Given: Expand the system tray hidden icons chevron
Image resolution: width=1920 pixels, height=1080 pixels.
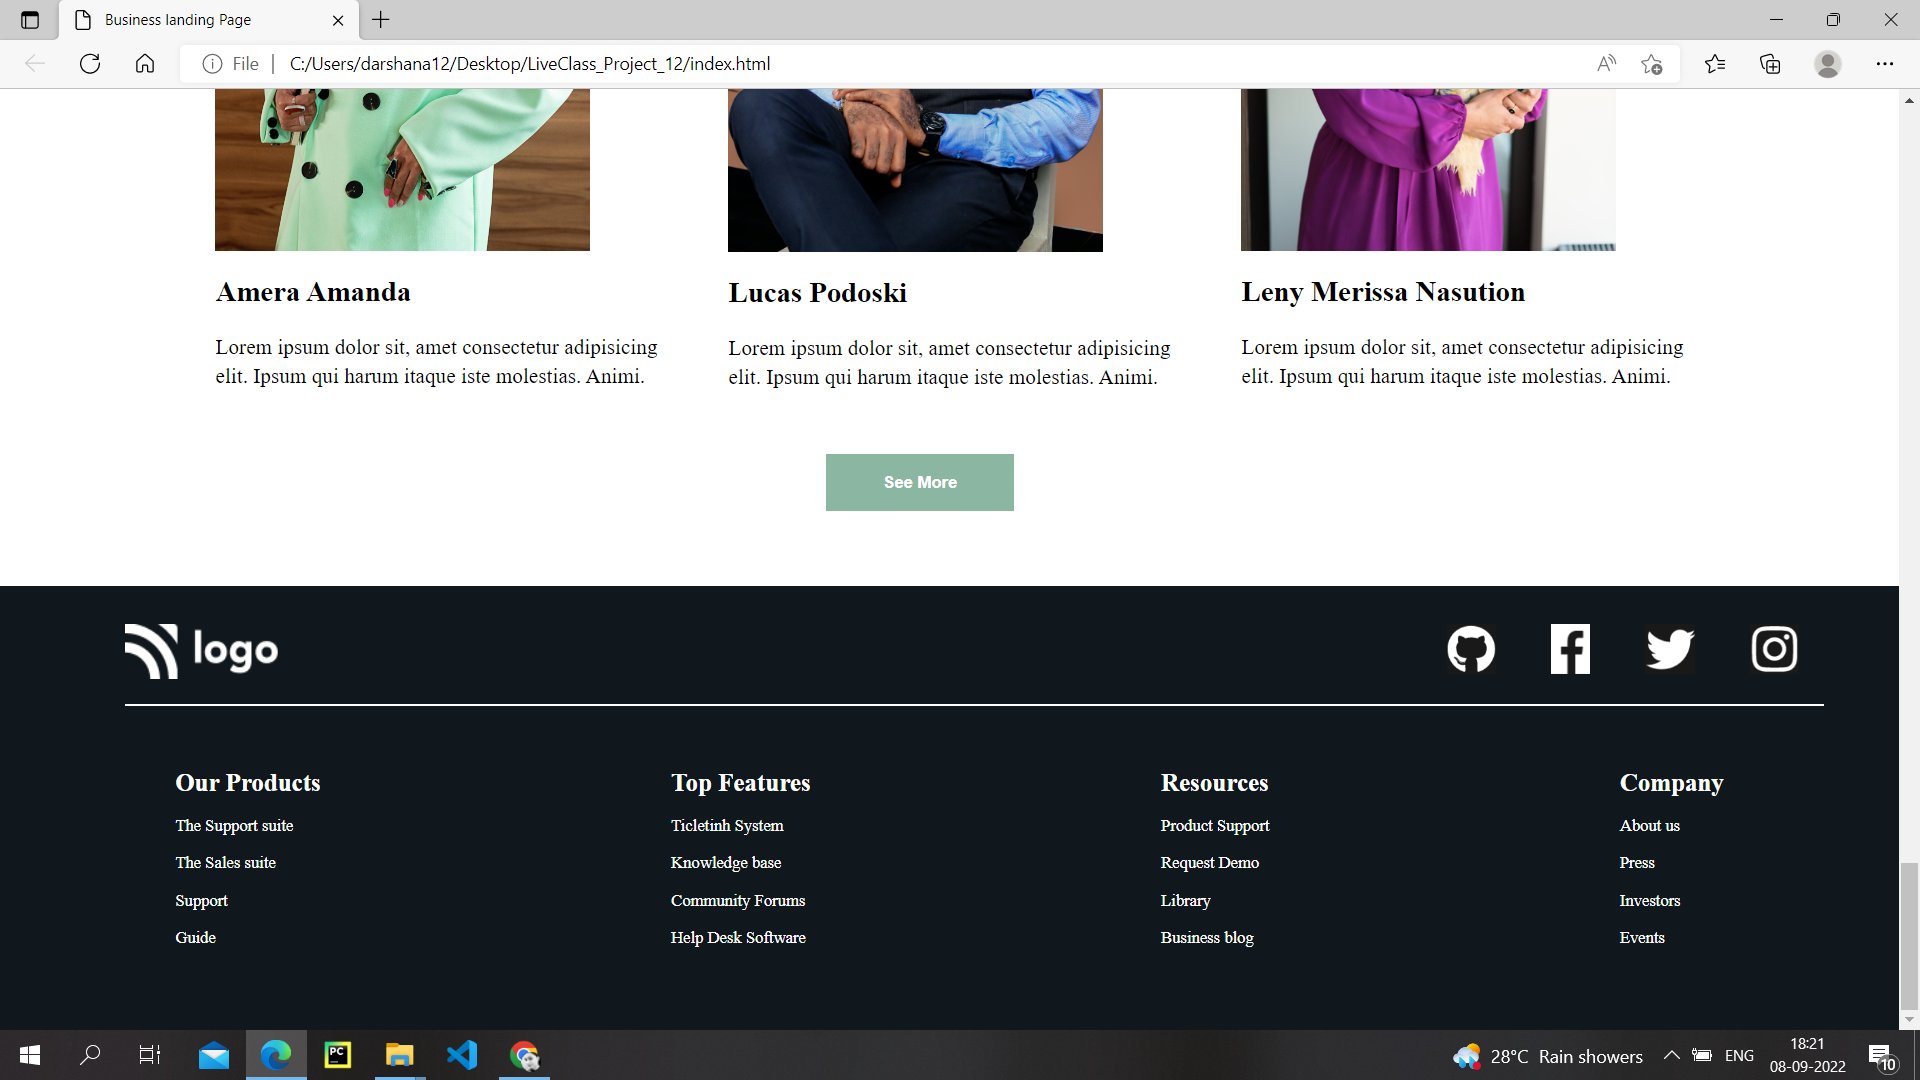Looking at the screenshot, I should (x=1671, y=1056).
